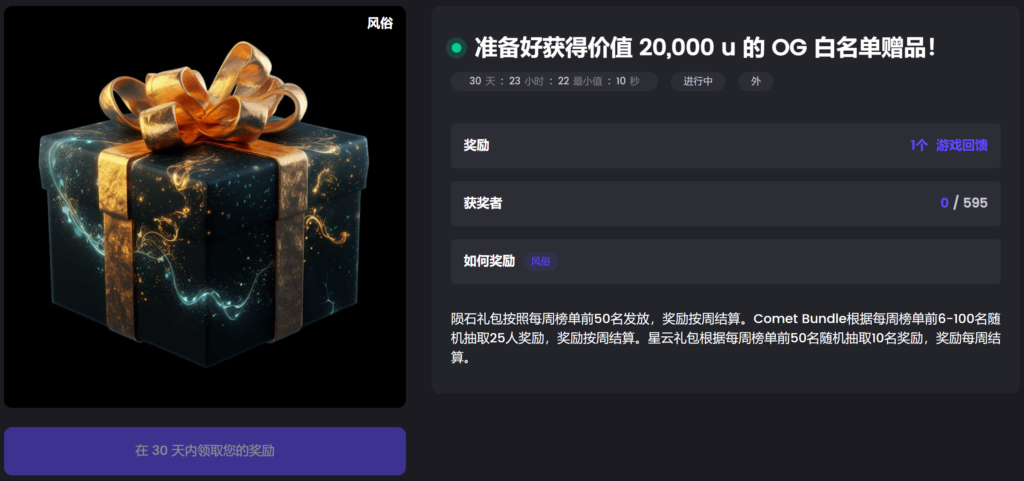The width and height of the screenshot is (1024, 481).
Task: Click the 在 30 天内领取您的奖励 button
Action: (x=205, y=451)
